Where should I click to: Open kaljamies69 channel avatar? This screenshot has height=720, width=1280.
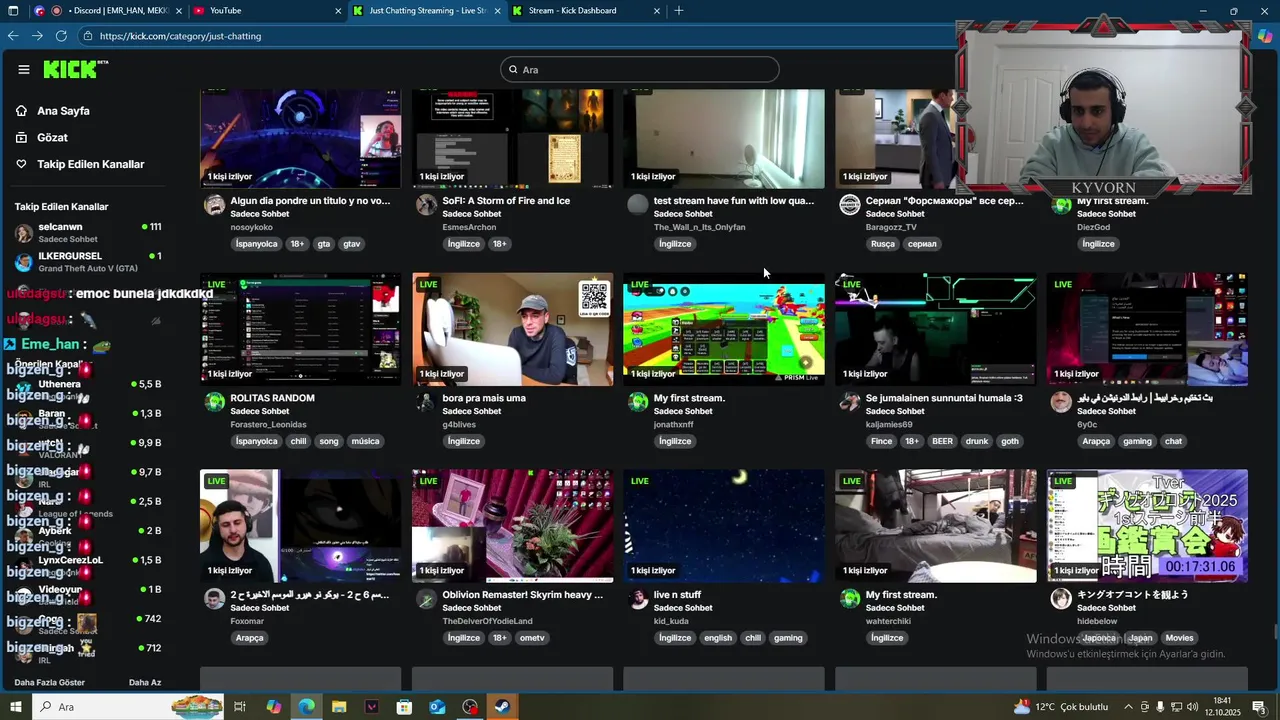(x=850, y=402)
